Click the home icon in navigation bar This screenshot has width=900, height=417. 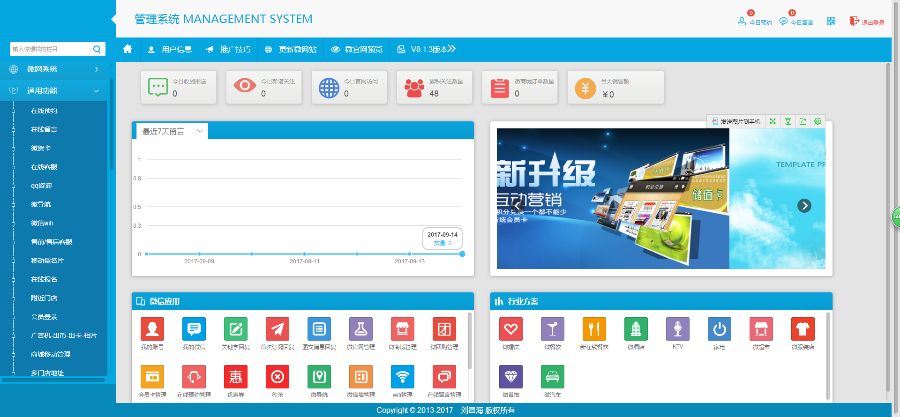(127, 48)
